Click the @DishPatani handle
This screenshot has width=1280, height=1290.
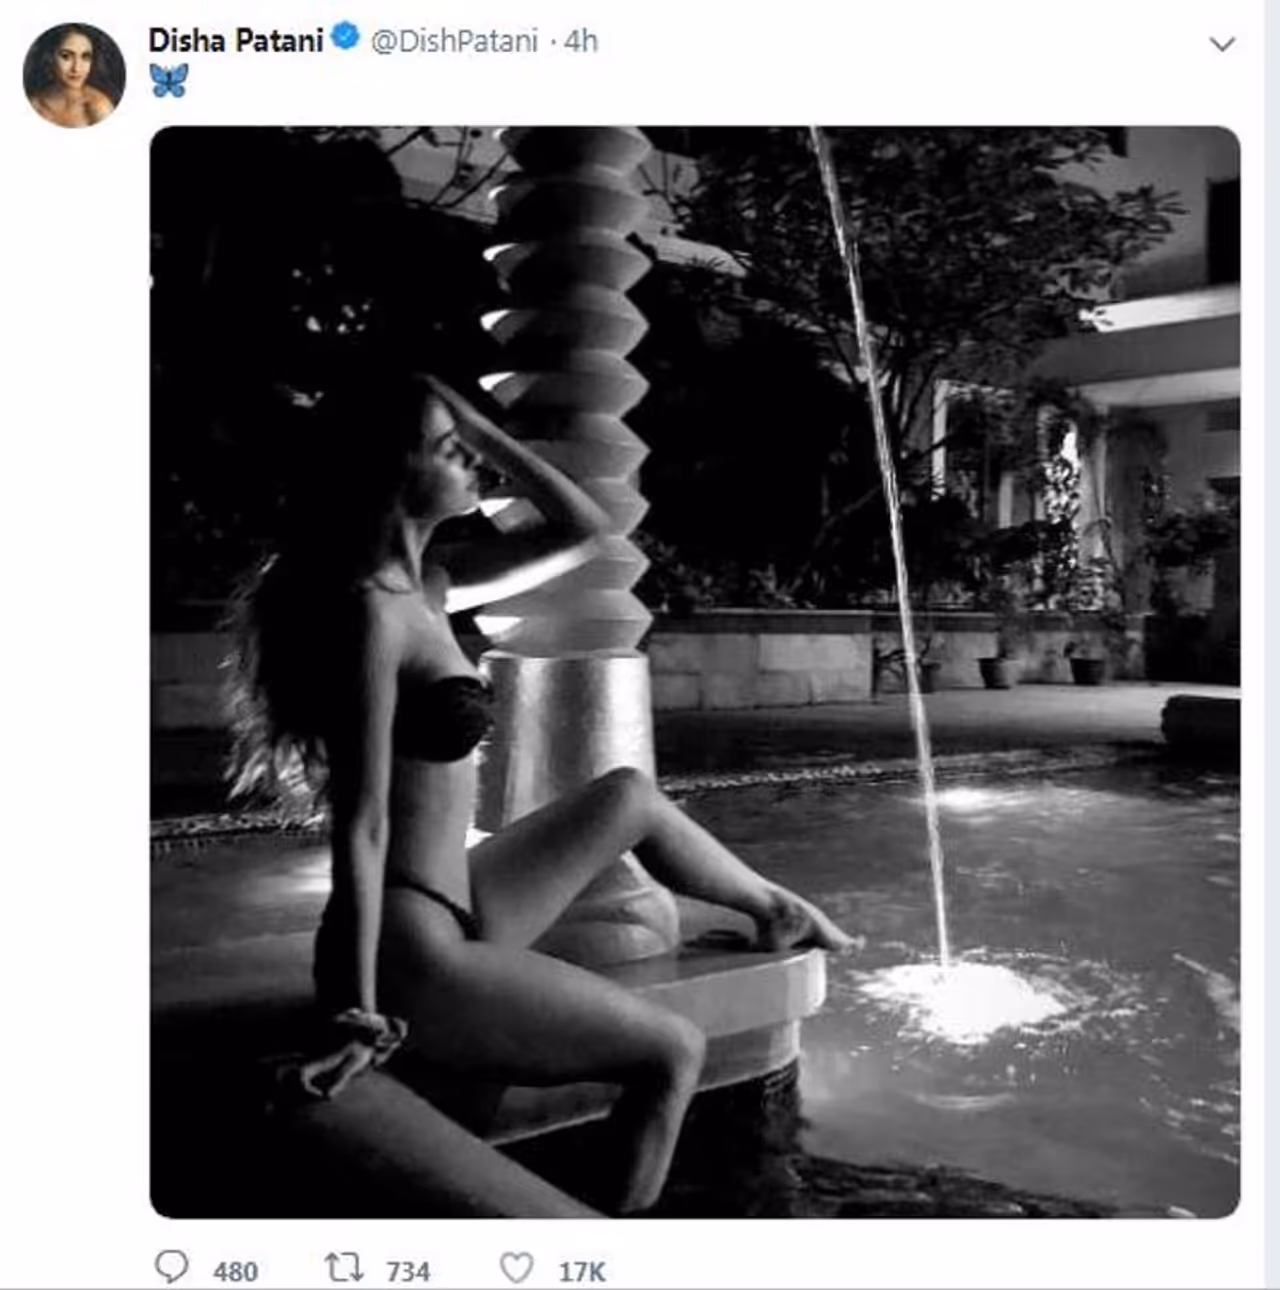click(x=454, y=41)
